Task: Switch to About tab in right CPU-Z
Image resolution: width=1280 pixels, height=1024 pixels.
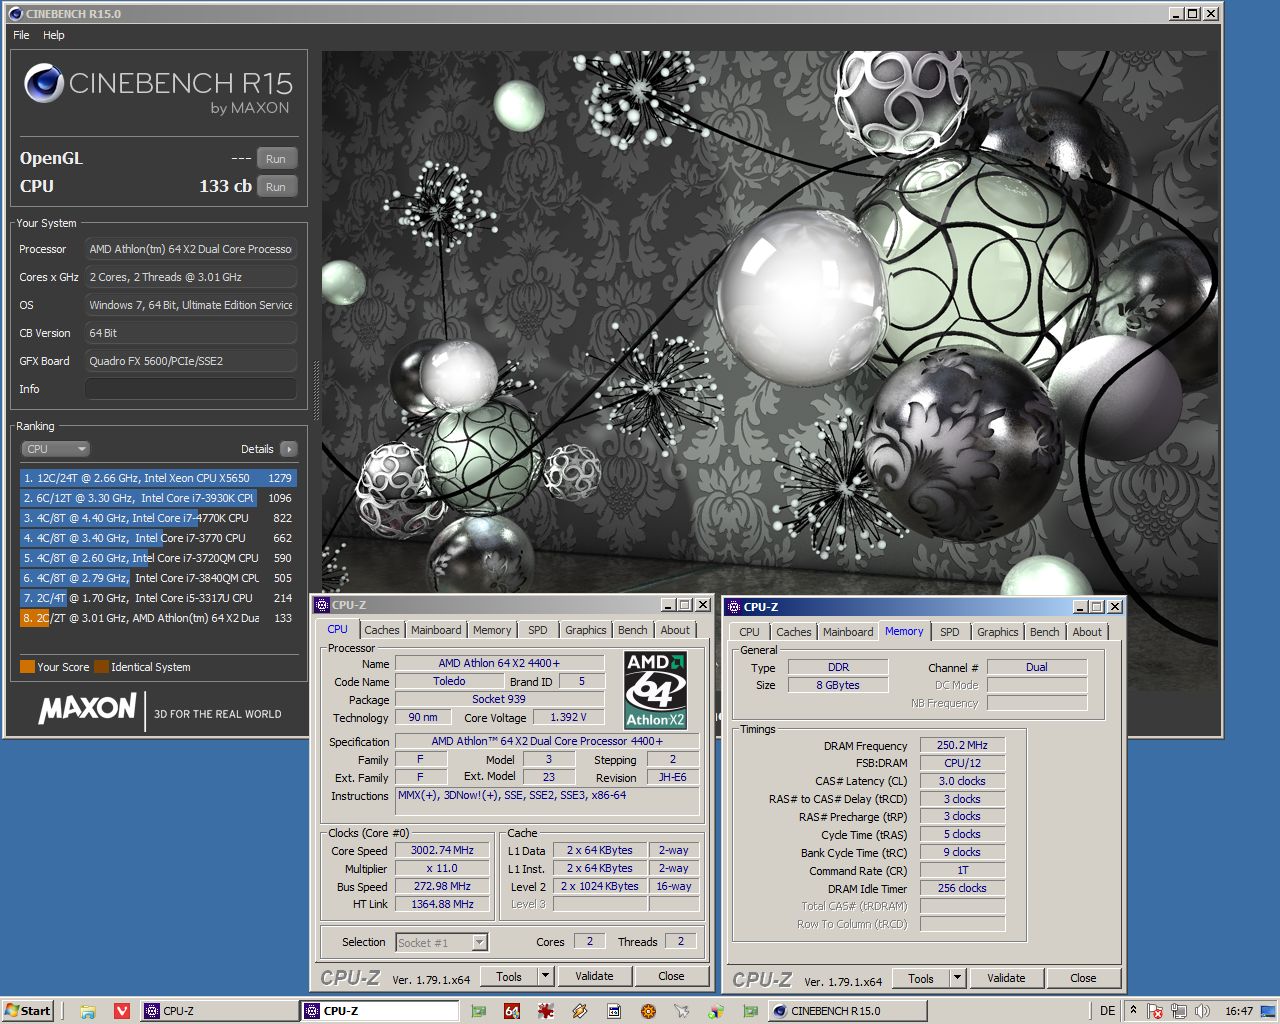Action: 1087,632
